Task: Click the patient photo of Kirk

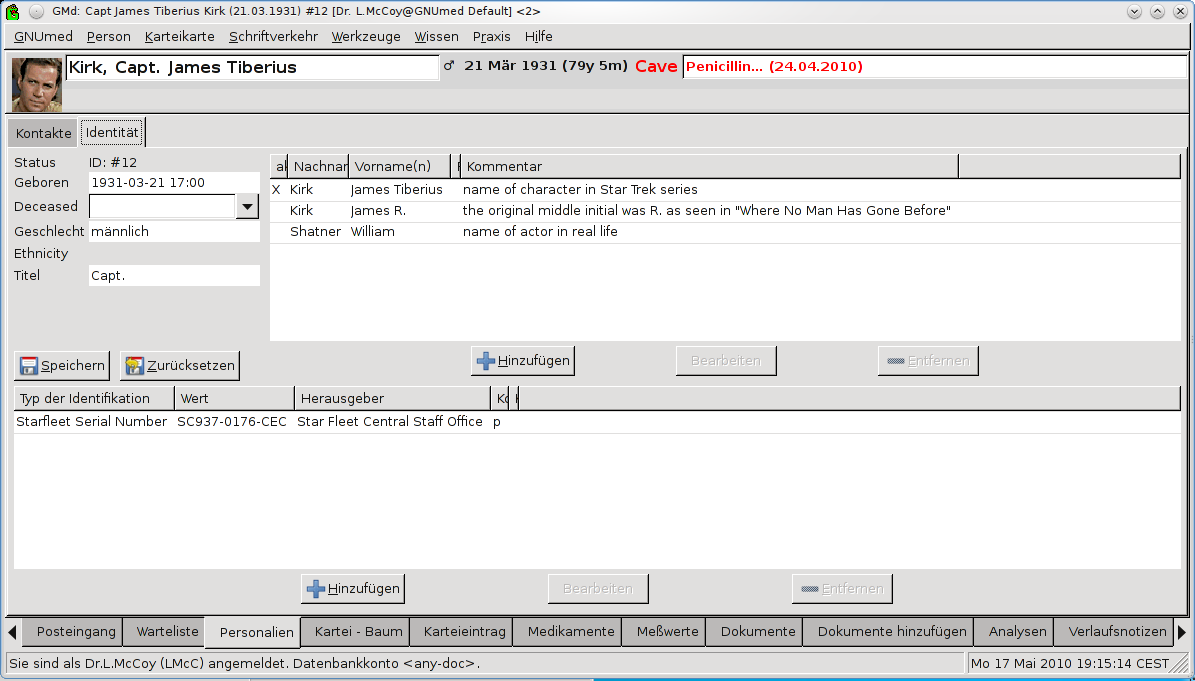Action: coord(37,85)
